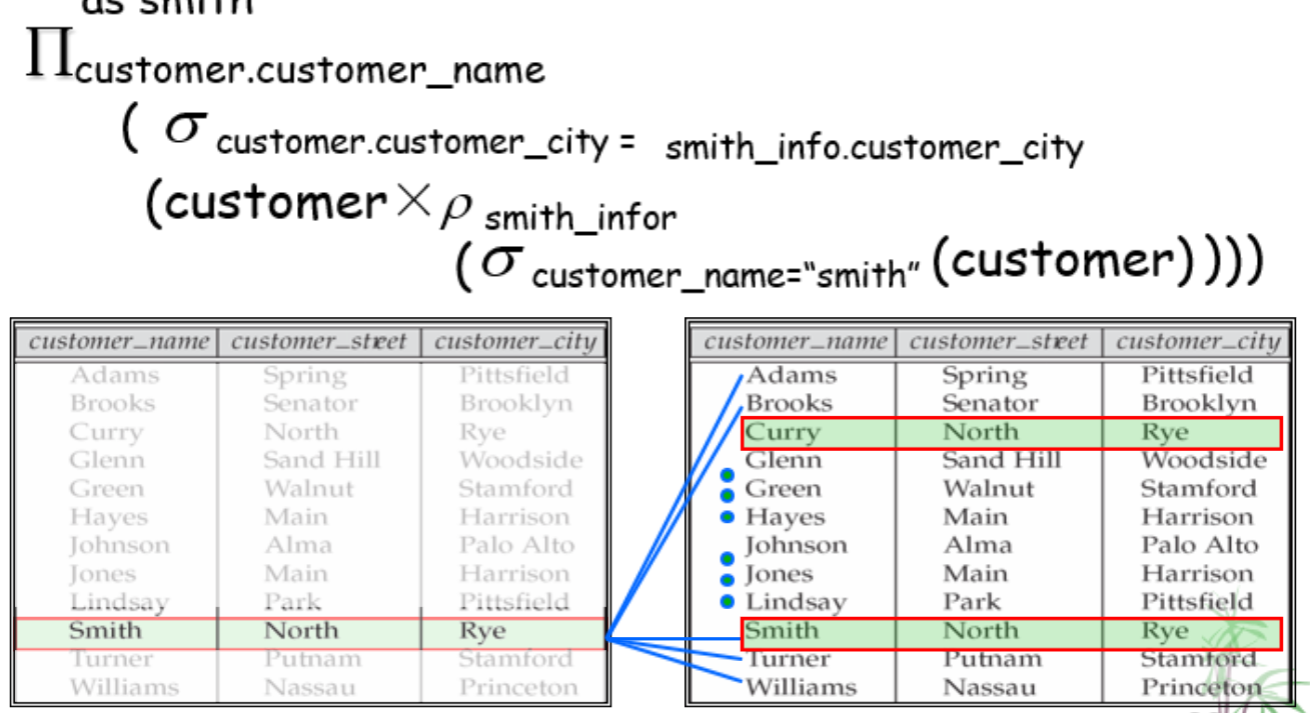The width and height of the screenshot is (1310, 713).
Task: Click the sigma before customer.customer_city
Action: coord(184,130)
